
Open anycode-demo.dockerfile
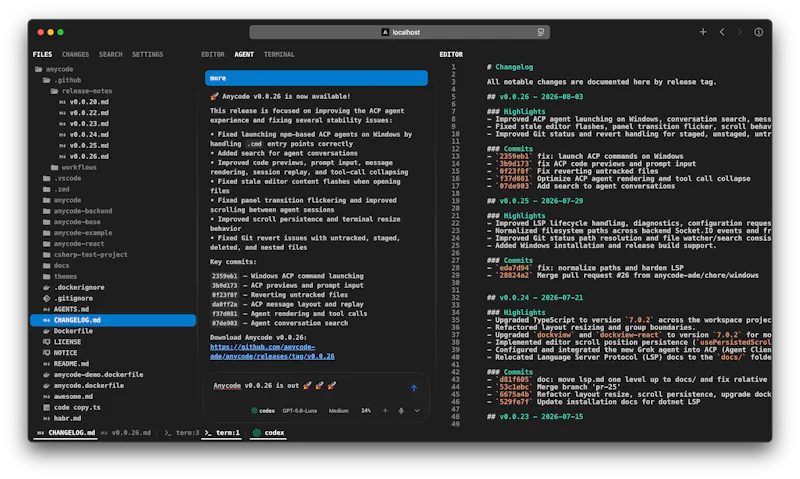[93, 375]
